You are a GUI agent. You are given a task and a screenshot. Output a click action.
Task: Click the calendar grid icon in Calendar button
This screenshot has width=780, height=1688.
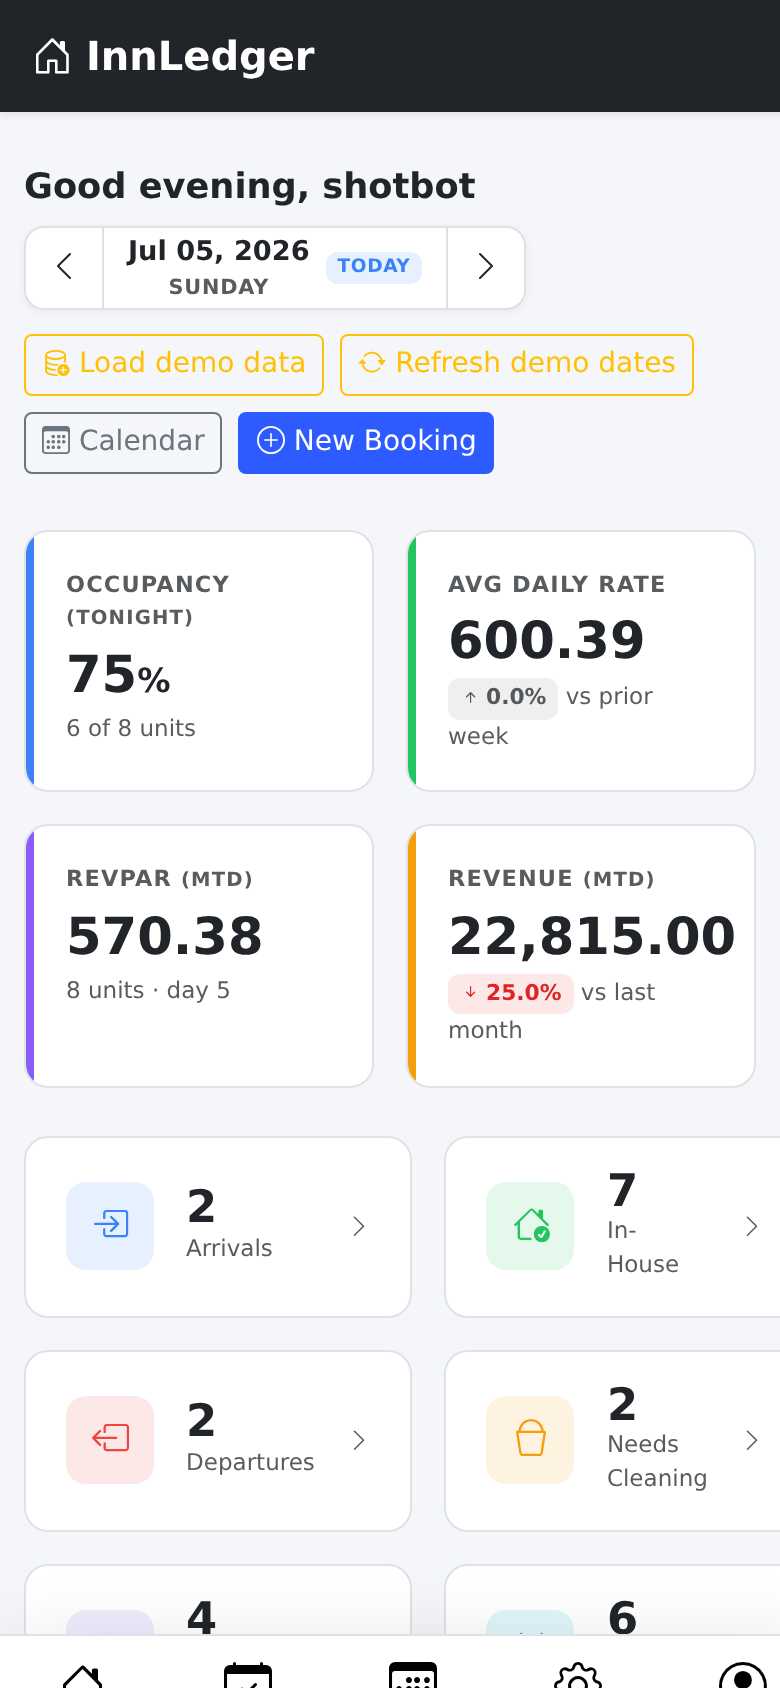pos(56,441)
